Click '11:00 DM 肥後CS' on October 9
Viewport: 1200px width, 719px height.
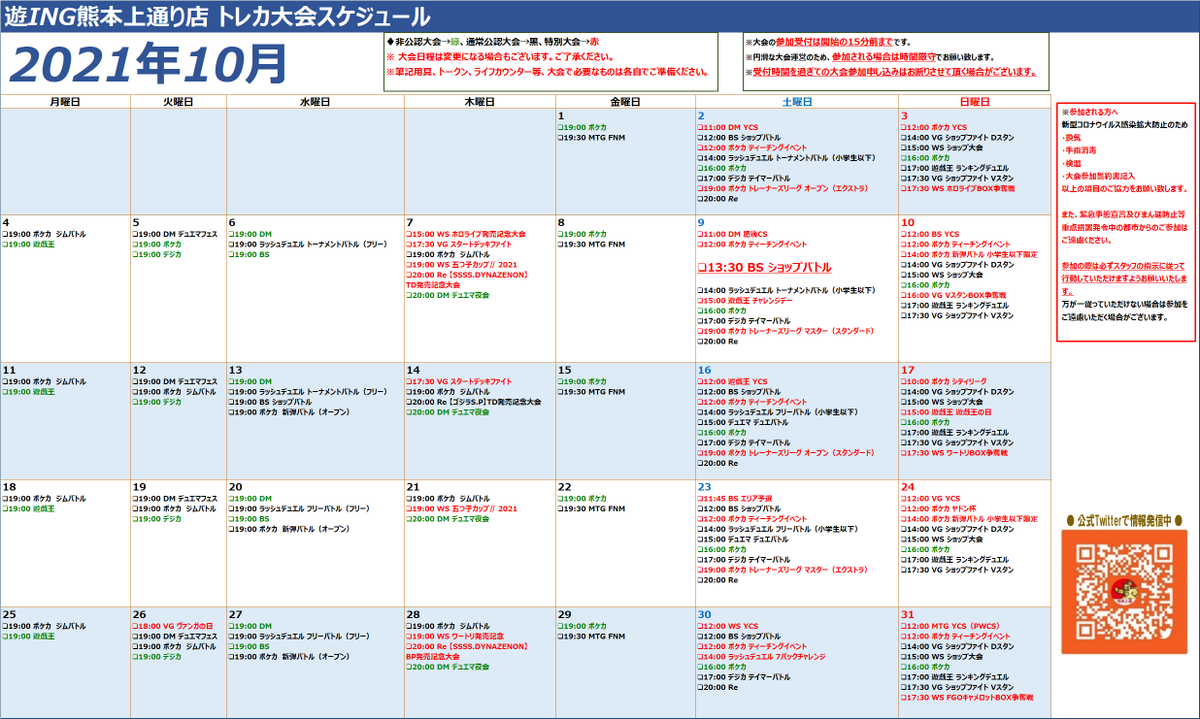[732, 233]
